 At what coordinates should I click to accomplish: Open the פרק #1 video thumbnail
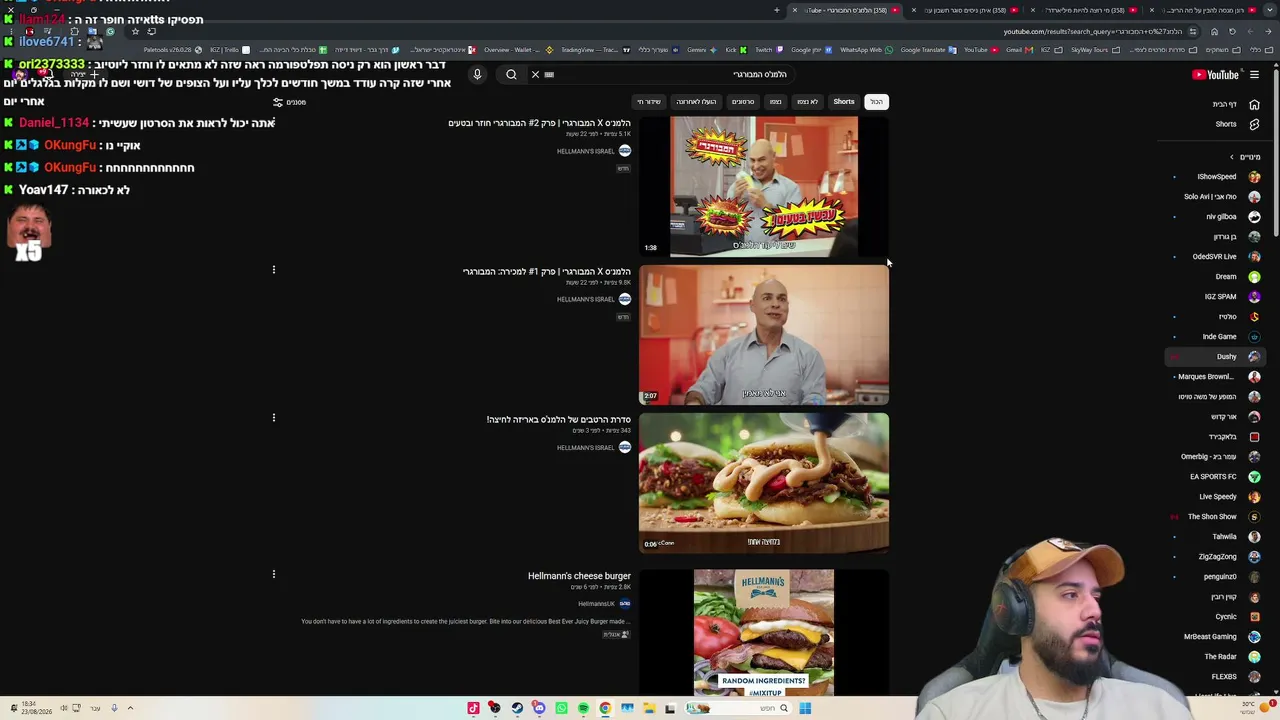point(764,335)
